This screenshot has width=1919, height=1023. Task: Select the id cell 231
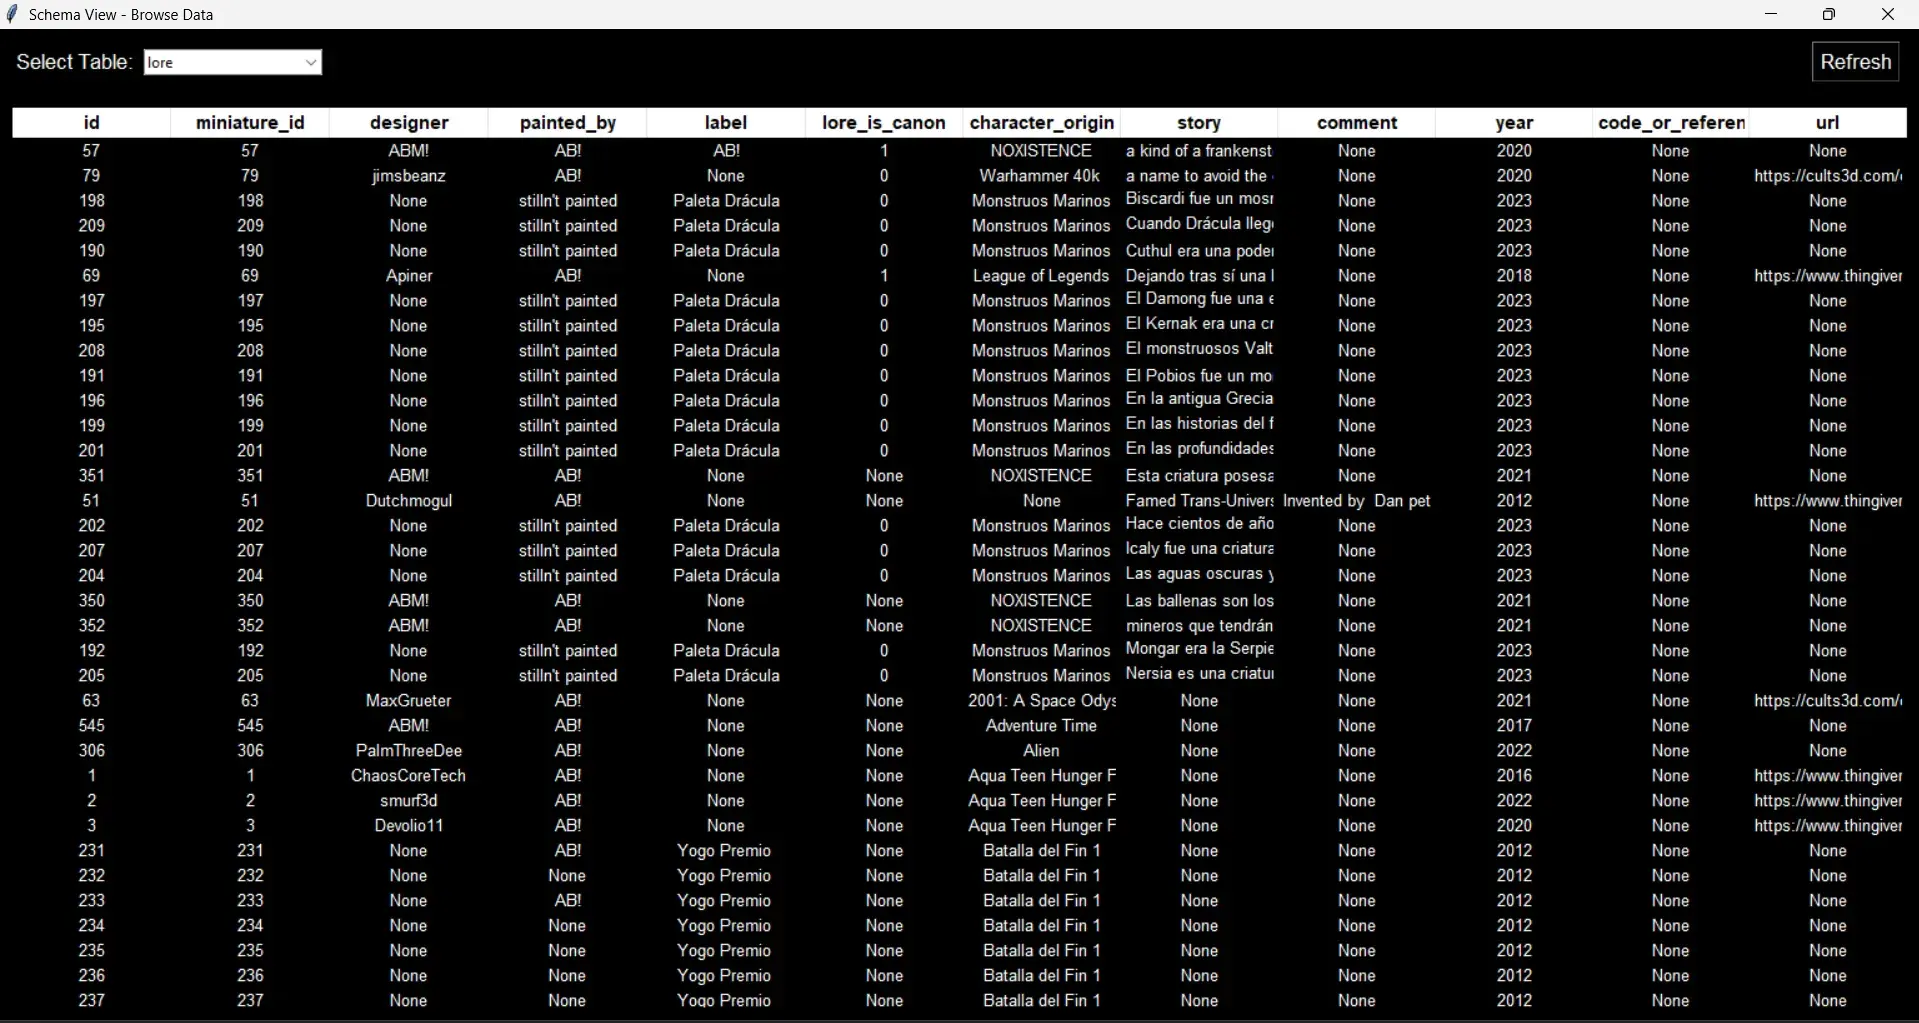(91, 851)
